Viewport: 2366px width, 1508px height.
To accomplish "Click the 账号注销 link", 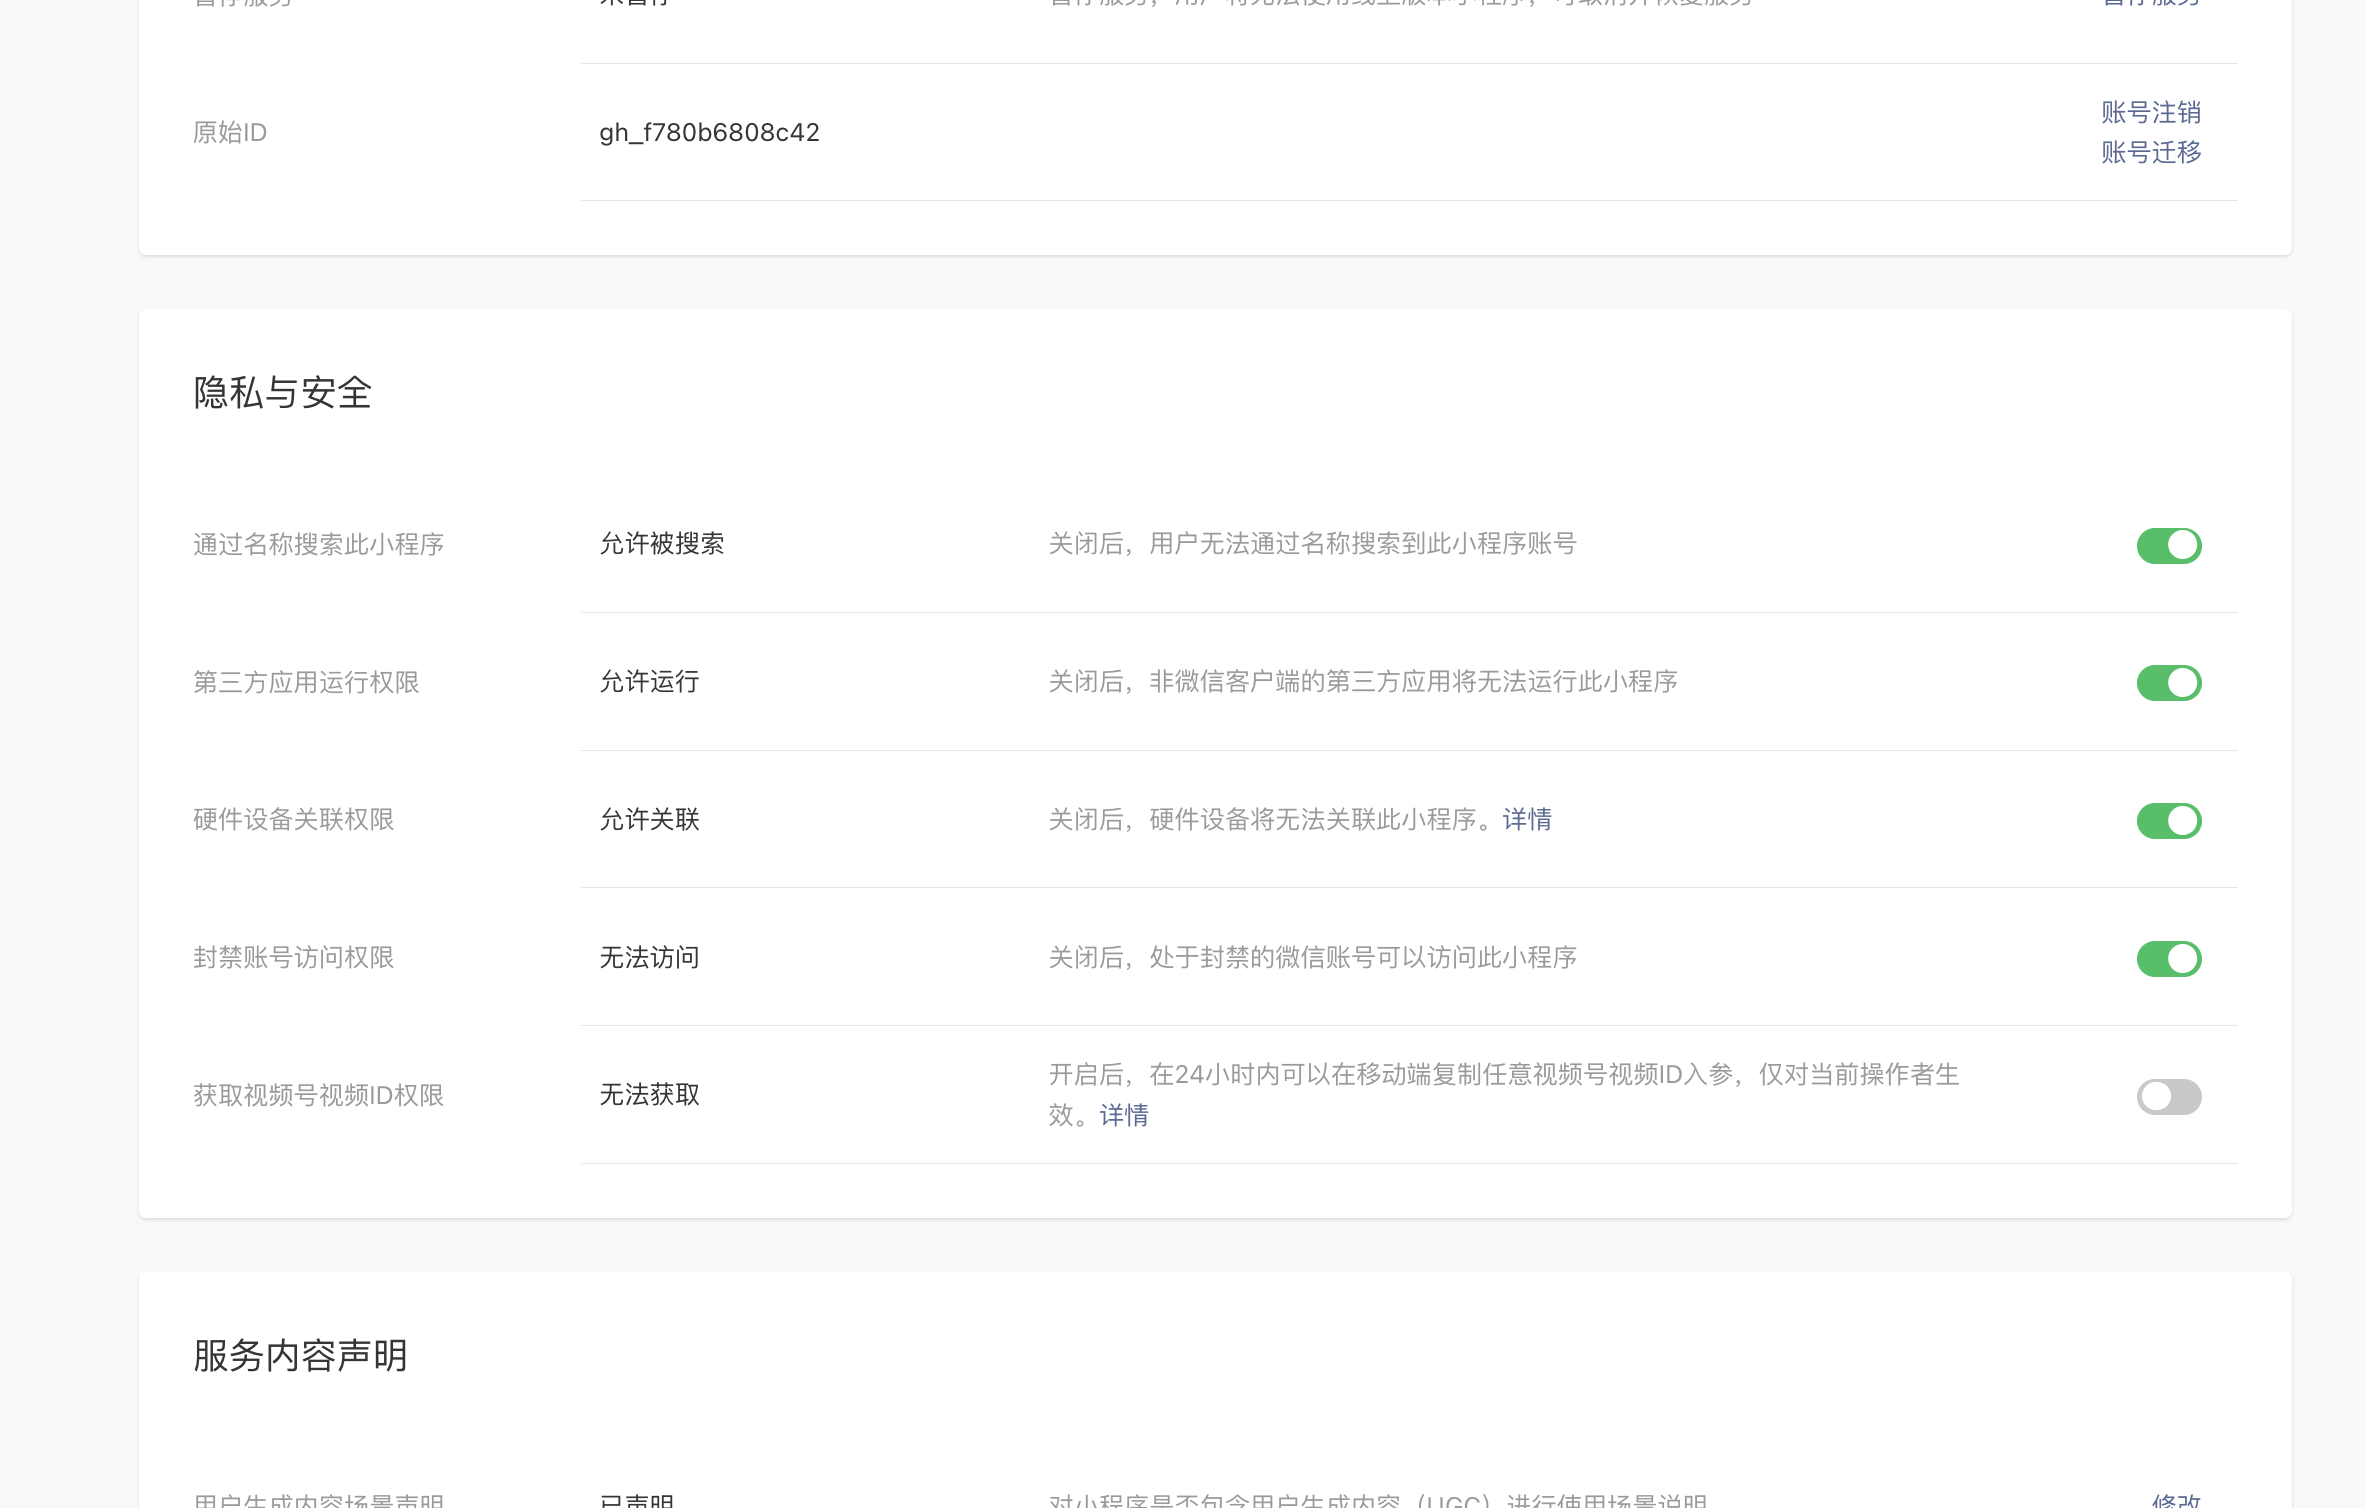I will 2150,112.
